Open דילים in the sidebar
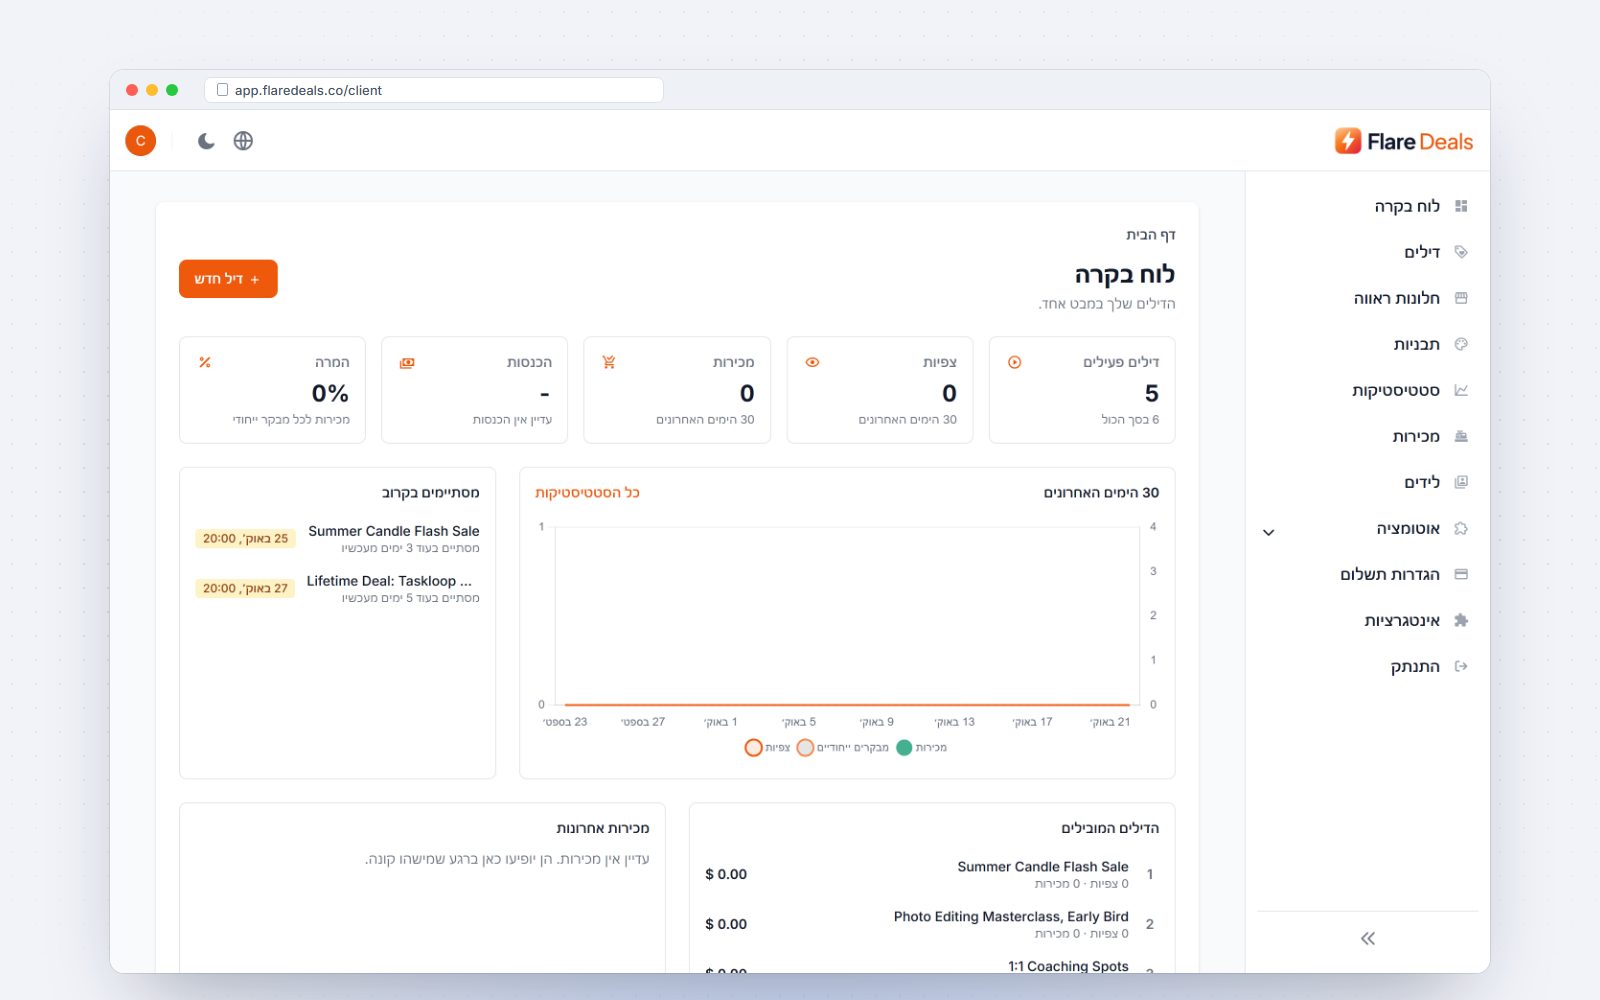Viewport: 1600px width, 1000px height. (1367, 252)
